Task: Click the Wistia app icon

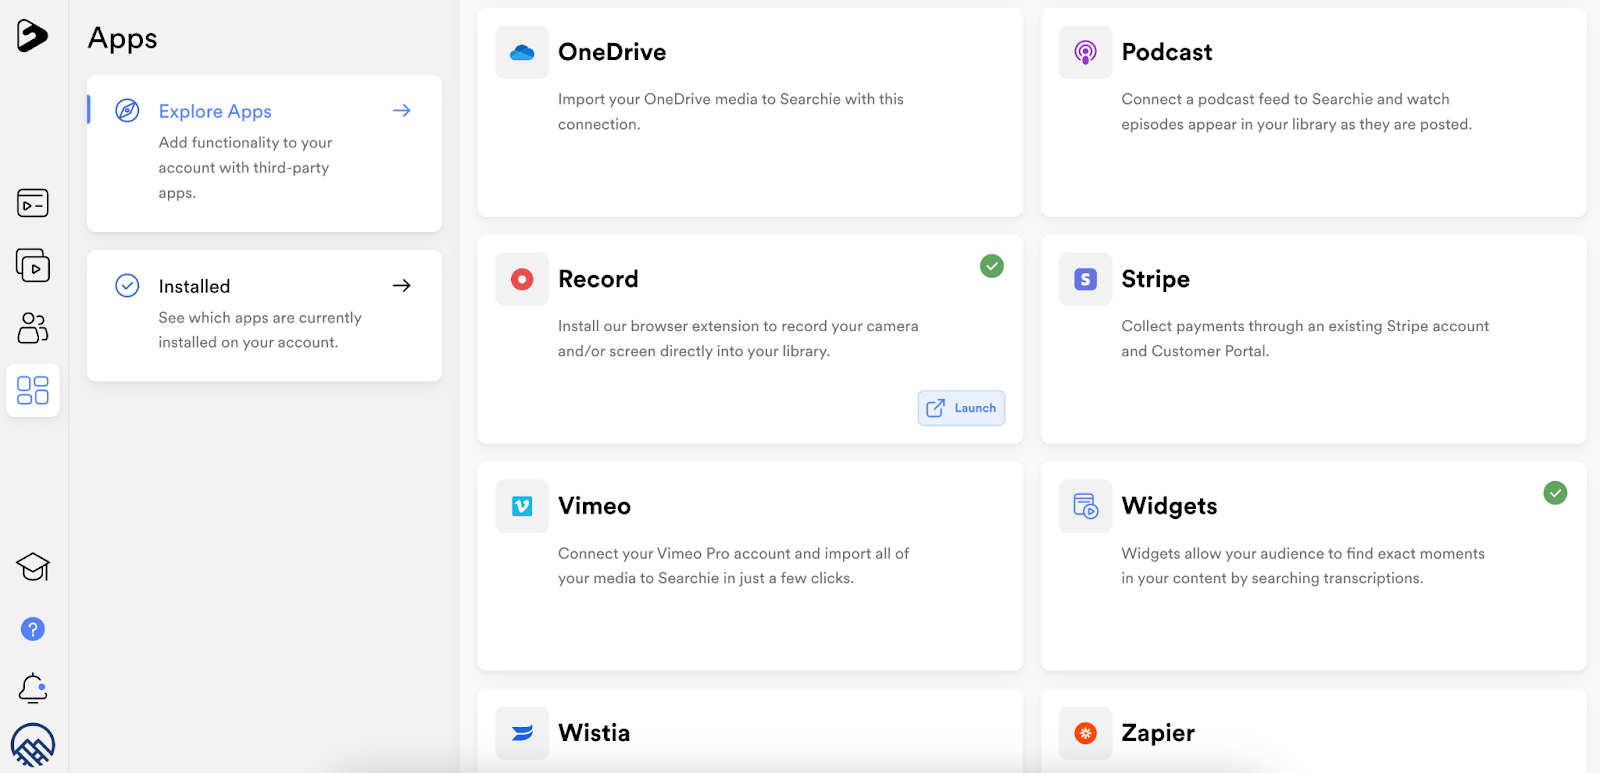Action: [x=522, y=733]
